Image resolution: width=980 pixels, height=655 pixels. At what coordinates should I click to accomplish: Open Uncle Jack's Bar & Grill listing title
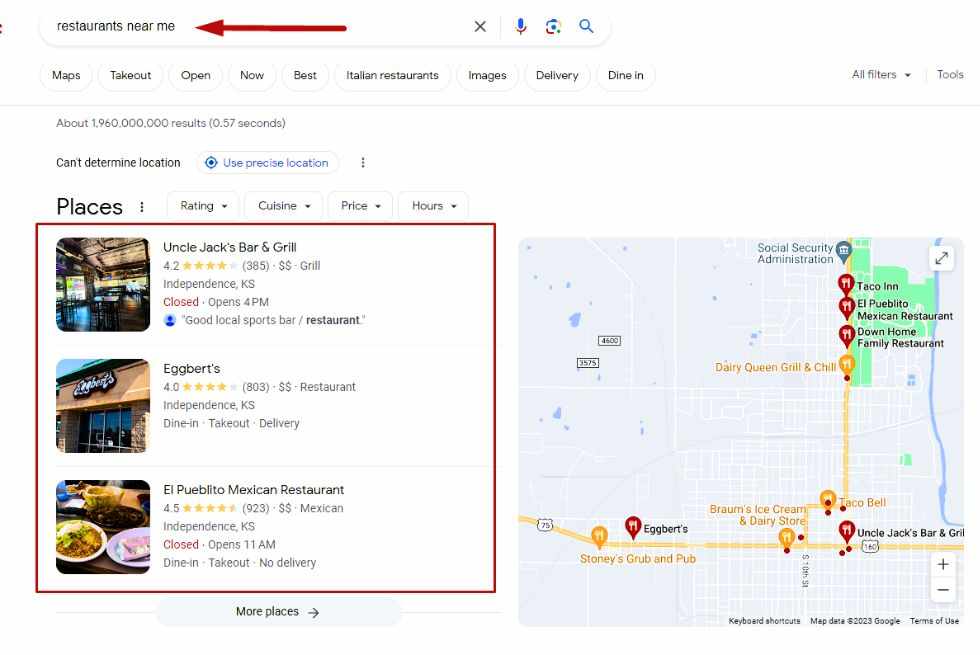click(230, 247)
